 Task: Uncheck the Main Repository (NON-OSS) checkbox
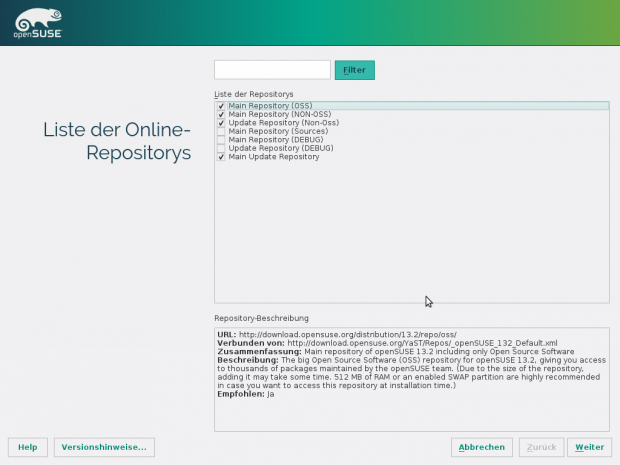tap(221, 114)
